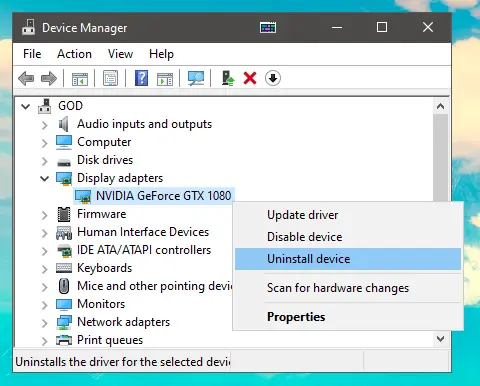Collapse the GOD root node
The height and width of the screenshot is (386, 480).
point(26,107)
